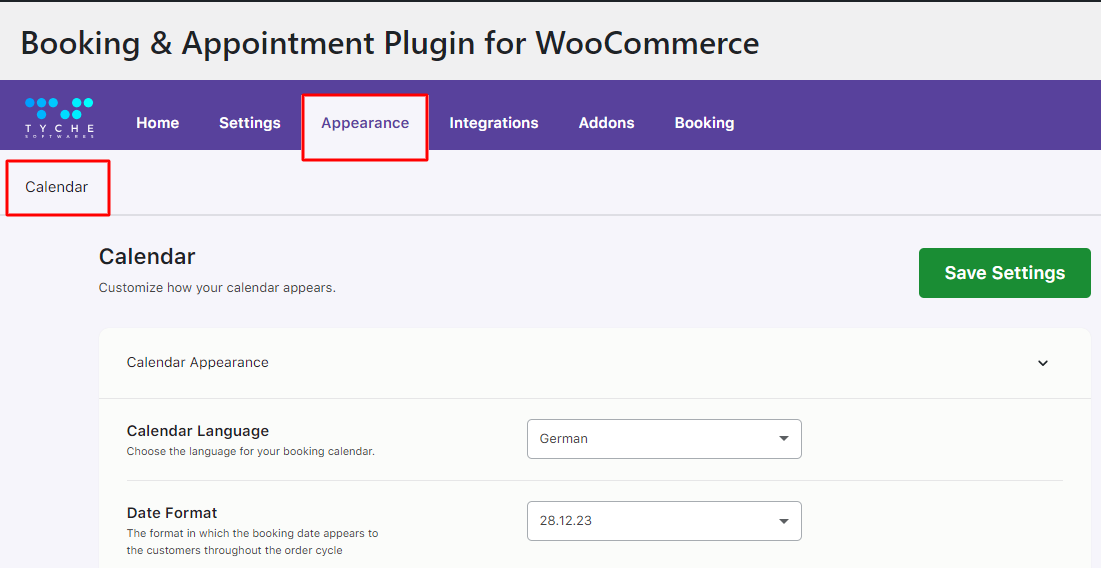Click the large 'Calendar' page heading
The image size is (1101, 568).
[147, 256]
